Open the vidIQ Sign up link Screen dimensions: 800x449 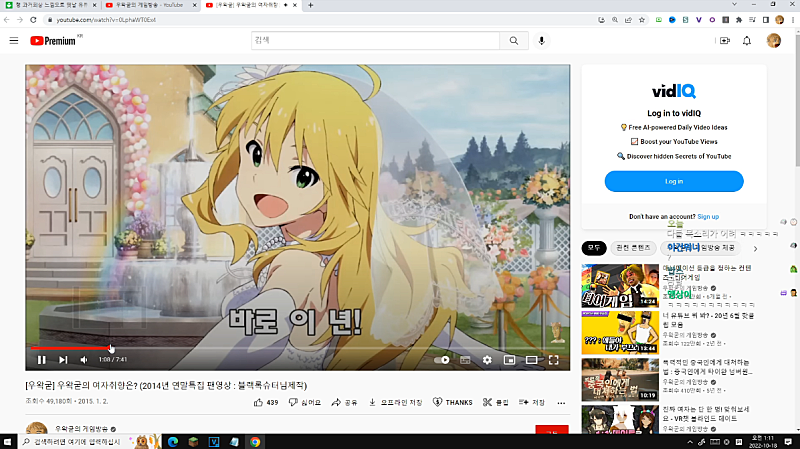[x=708, y=216]
